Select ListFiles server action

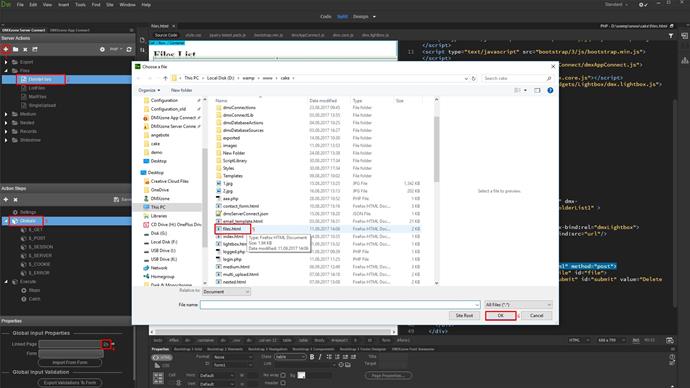pos(37,88)
